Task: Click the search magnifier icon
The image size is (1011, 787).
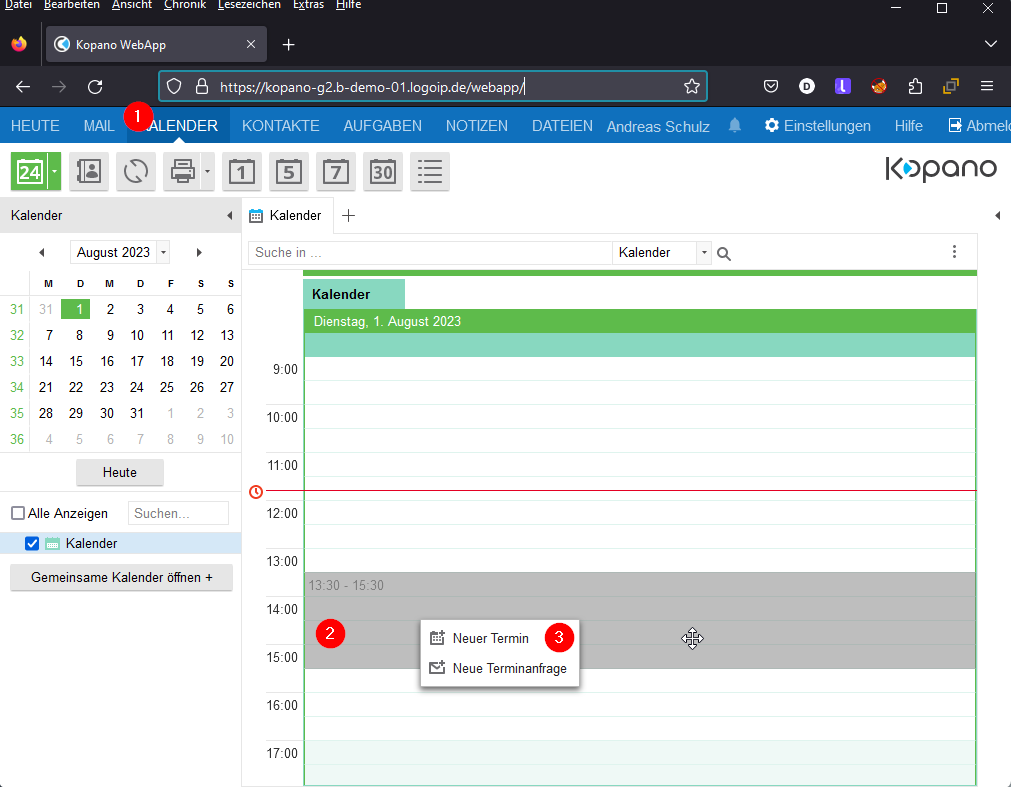Action: coord(724,254)
